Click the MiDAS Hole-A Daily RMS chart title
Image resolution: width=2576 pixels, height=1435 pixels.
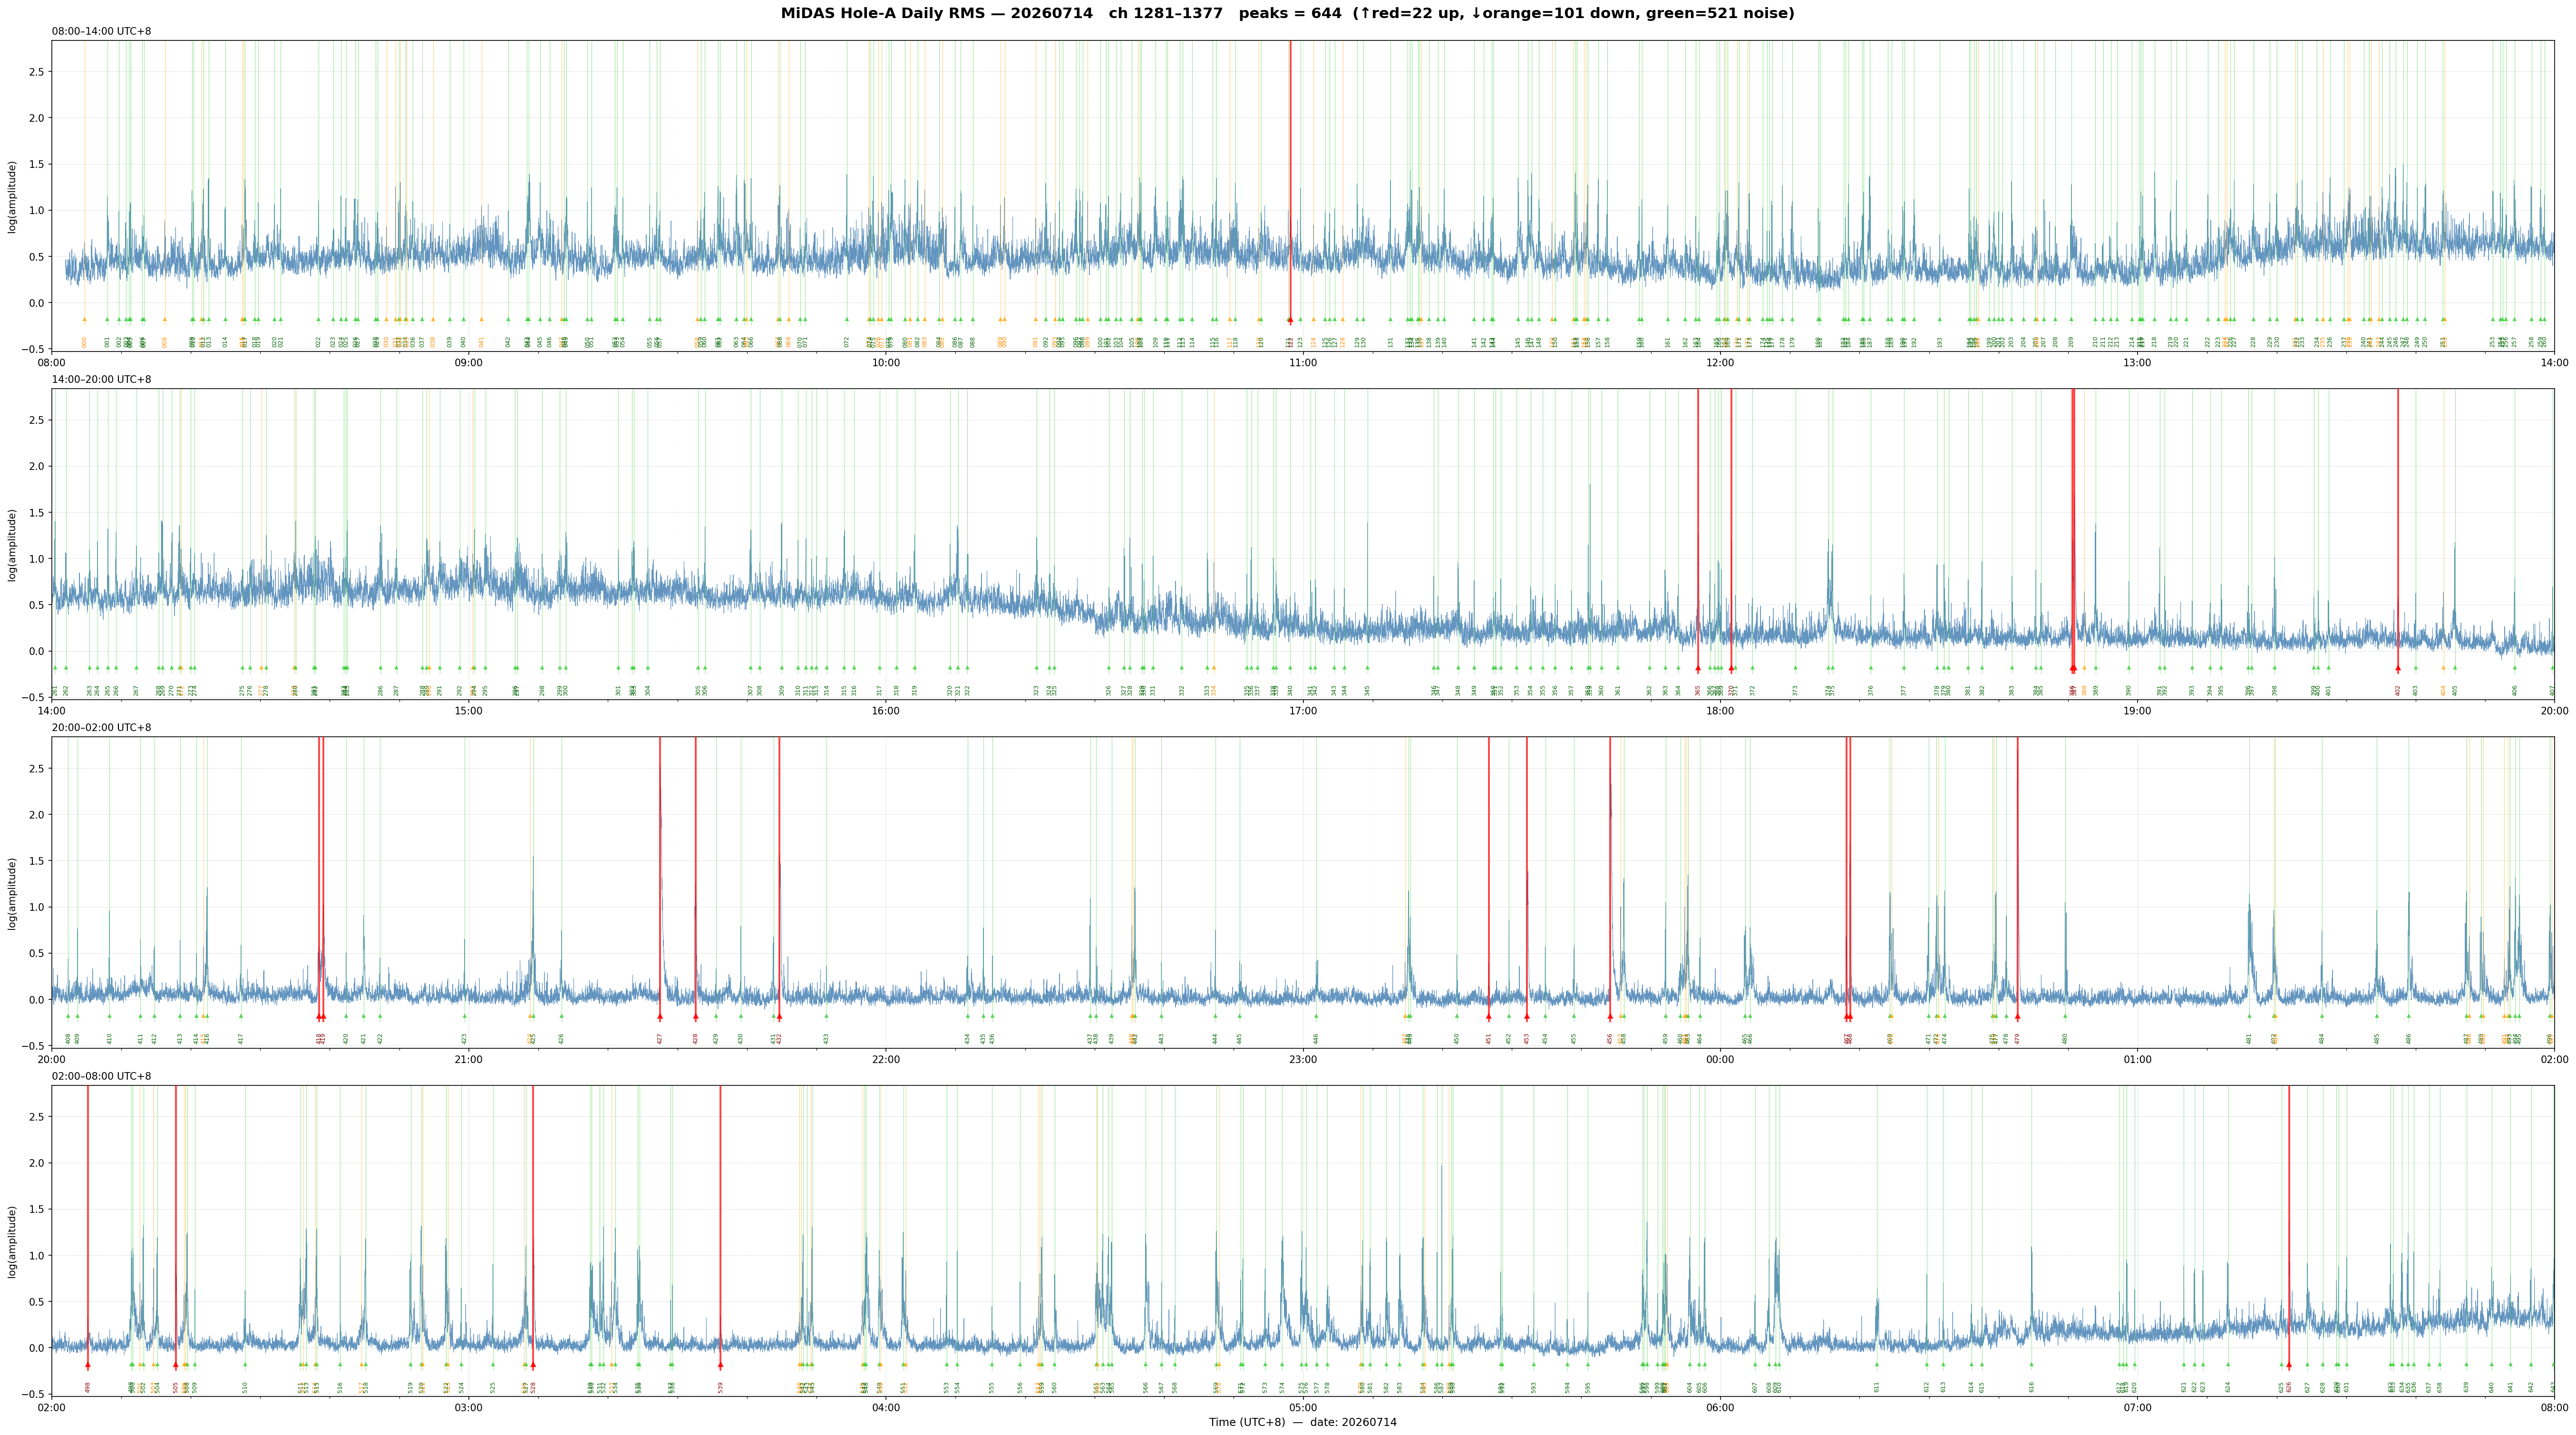click(x=1287, y=13)
